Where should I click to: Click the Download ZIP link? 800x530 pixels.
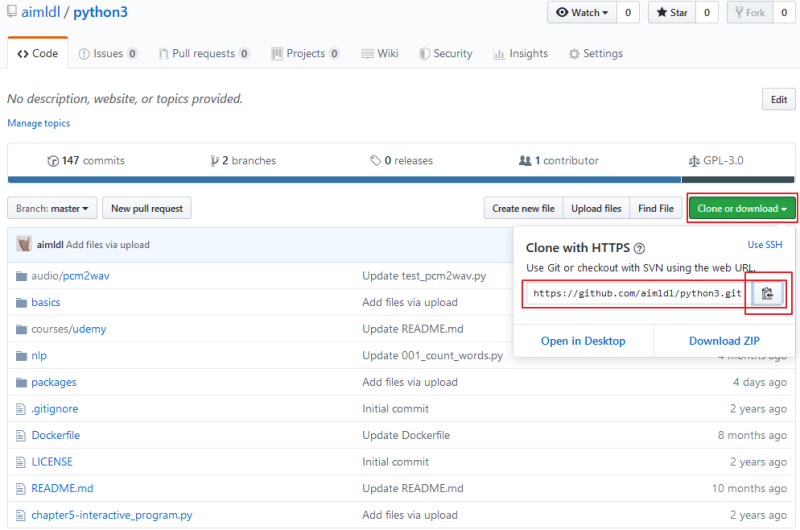724,341
